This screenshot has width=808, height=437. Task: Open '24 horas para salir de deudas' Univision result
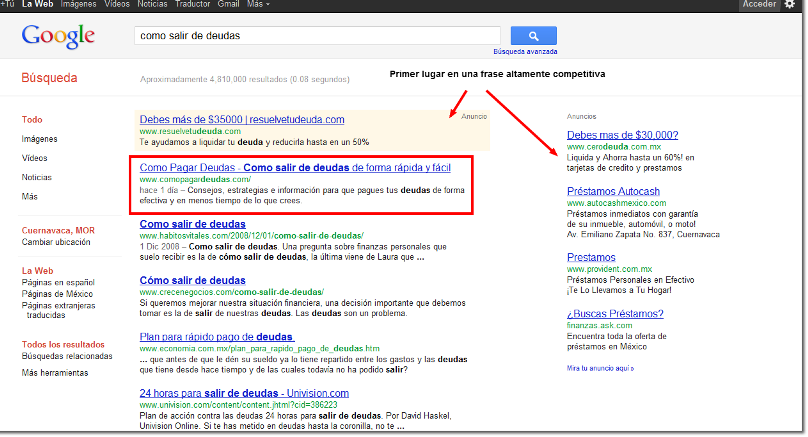click(x=244, y=393)
